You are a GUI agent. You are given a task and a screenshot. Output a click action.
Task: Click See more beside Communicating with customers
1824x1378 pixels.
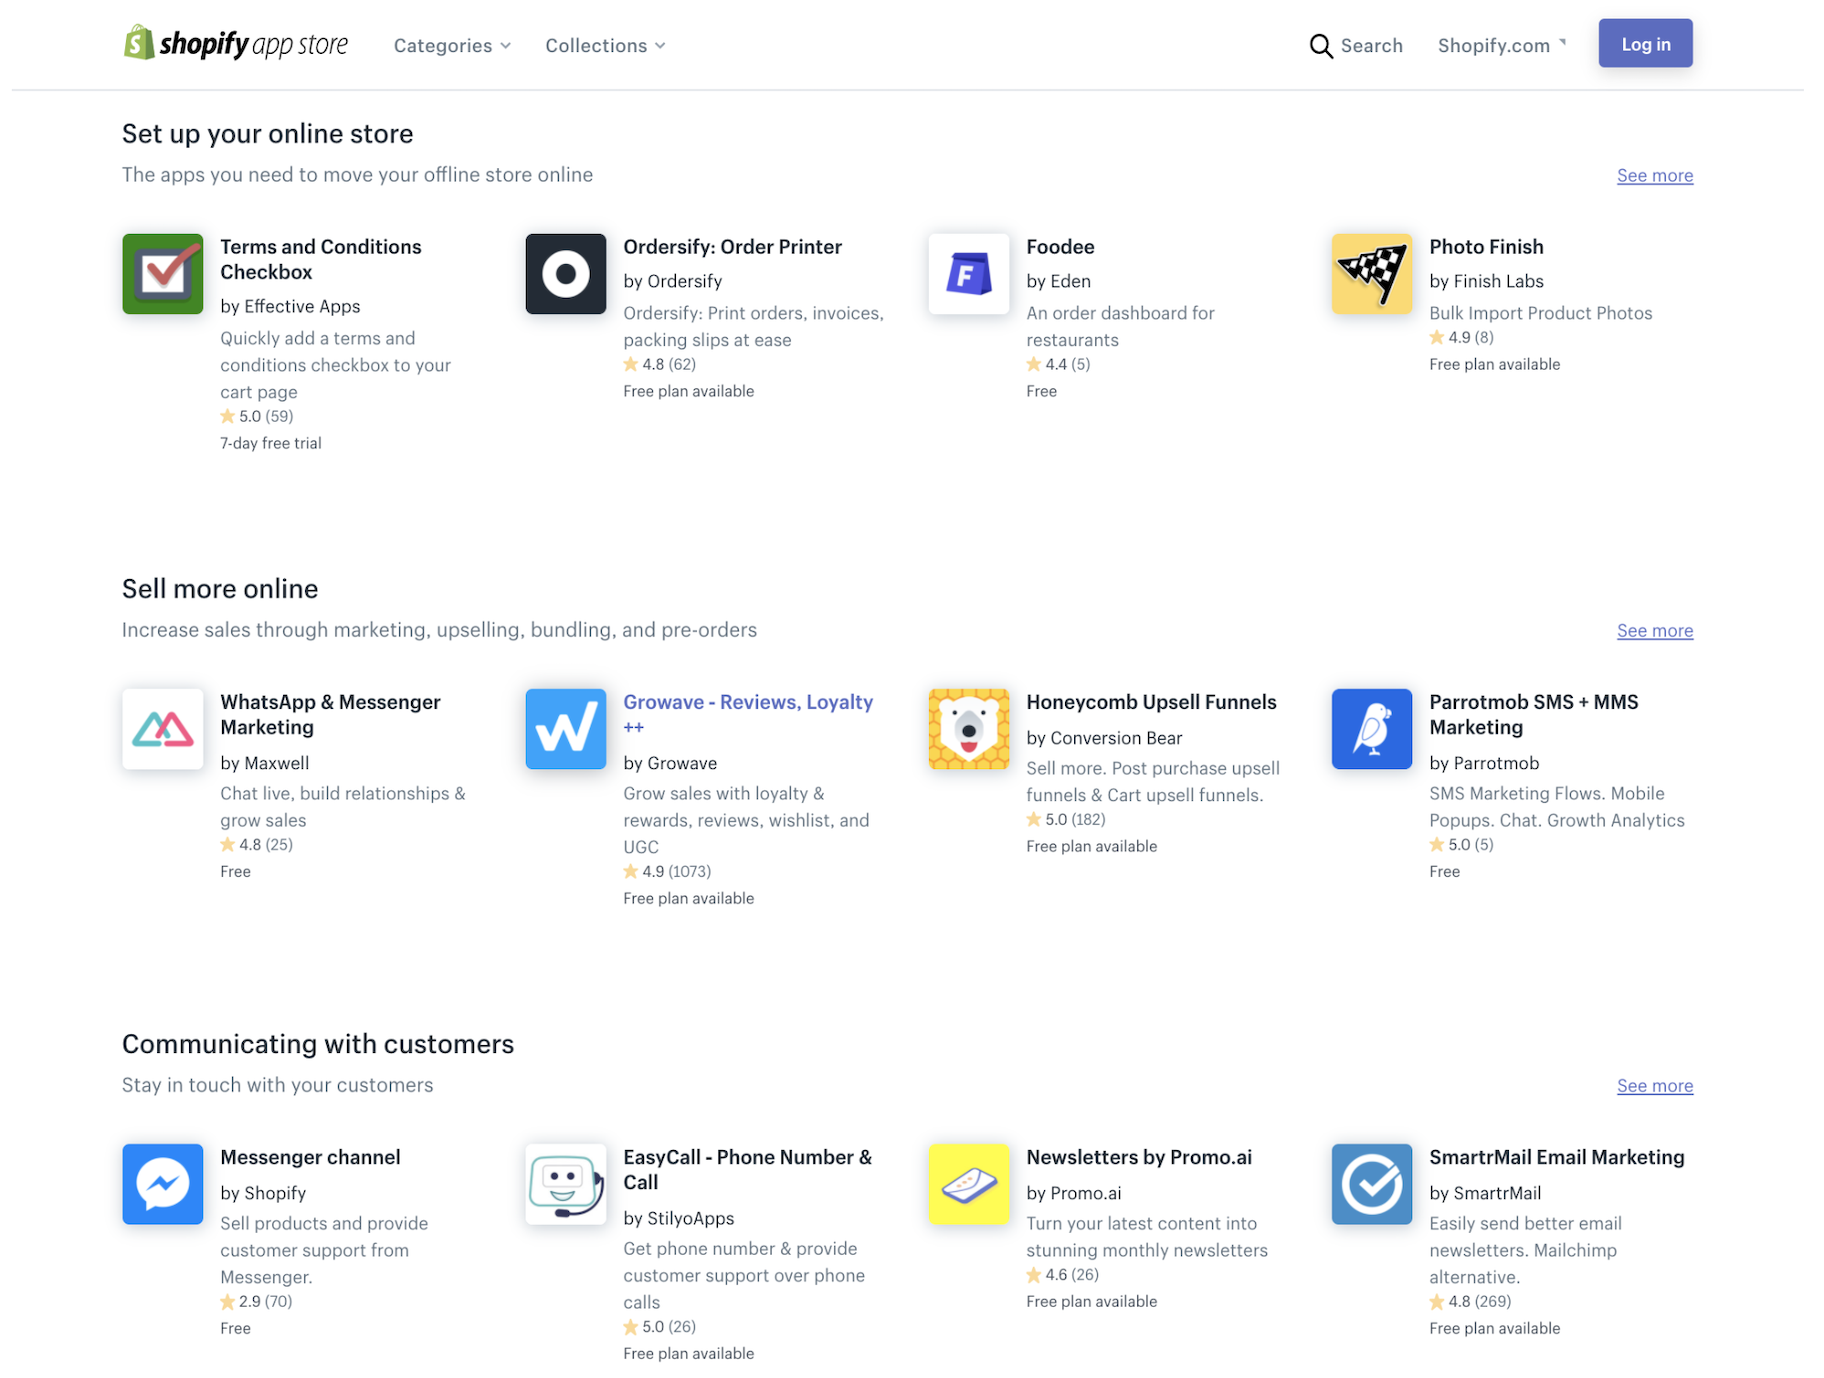click(x=1654, y=1085)
